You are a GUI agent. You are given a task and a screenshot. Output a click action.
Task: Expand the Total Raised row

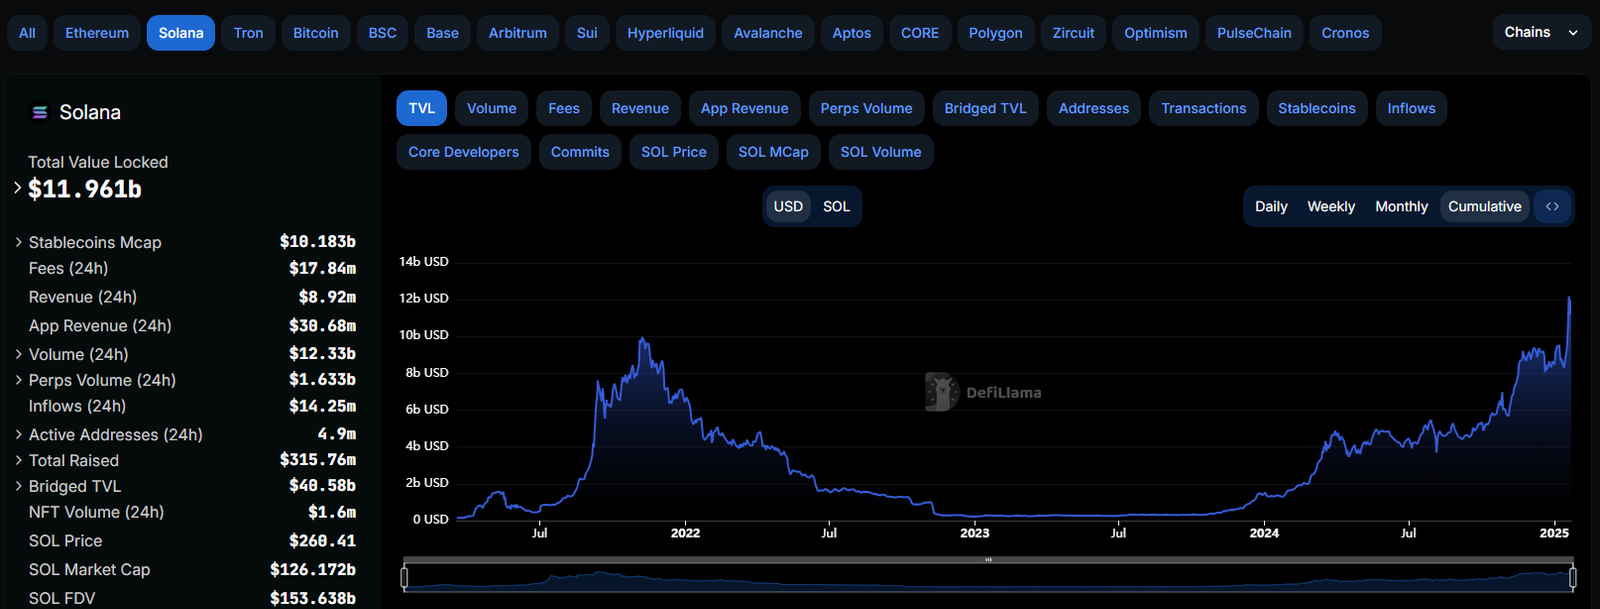18,460
